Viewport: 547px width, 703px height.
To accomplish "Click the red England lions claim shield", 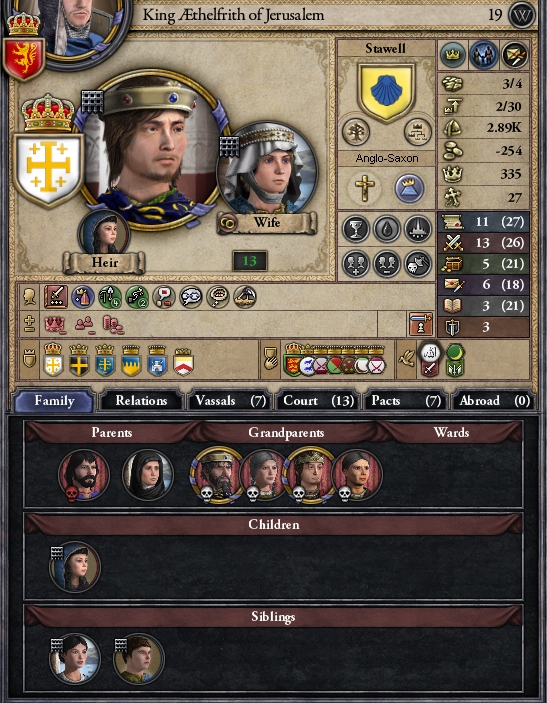I will pyautogui.click(x=293, y=360).
